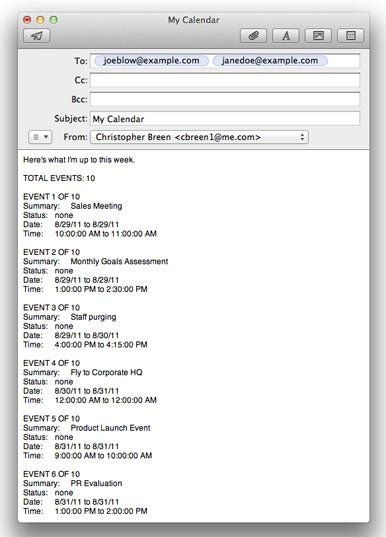Show the stationery pane icon
Image resolution: width=386 pixels, height=537 pixels.
tap(350, 36)
